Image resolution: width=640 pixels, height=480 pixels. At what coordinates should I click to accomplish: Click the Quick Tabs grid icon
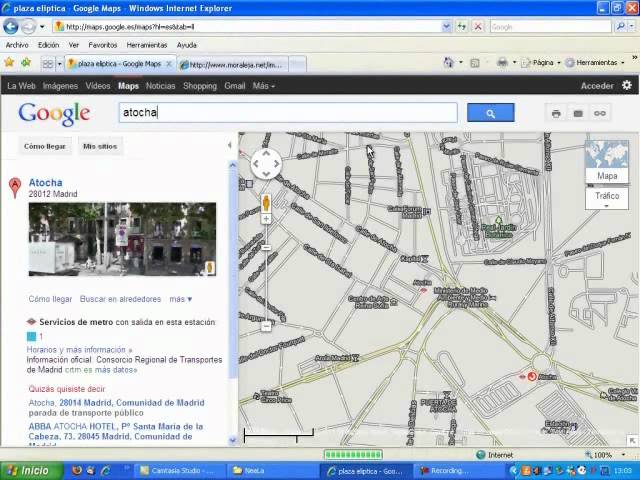click(x=48, y=64)
